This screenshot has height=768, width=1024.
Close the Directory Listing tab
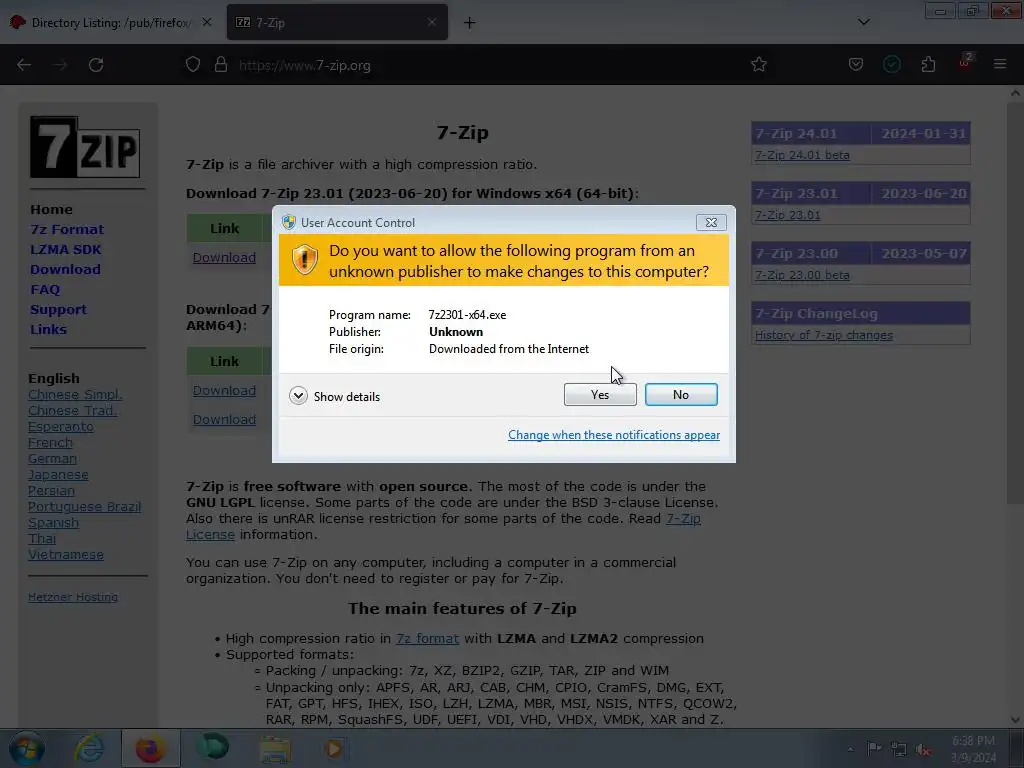pos(206,22)
